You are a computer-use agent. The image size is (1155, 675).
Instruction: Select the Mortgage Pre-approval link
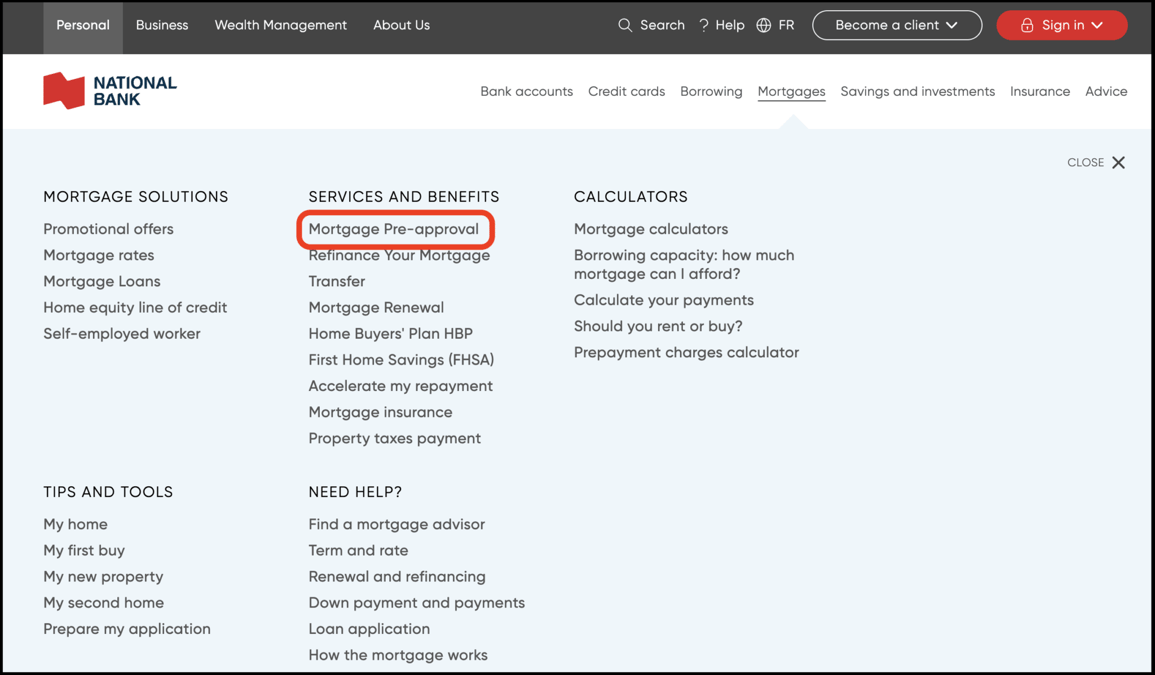tap(393, 229)
